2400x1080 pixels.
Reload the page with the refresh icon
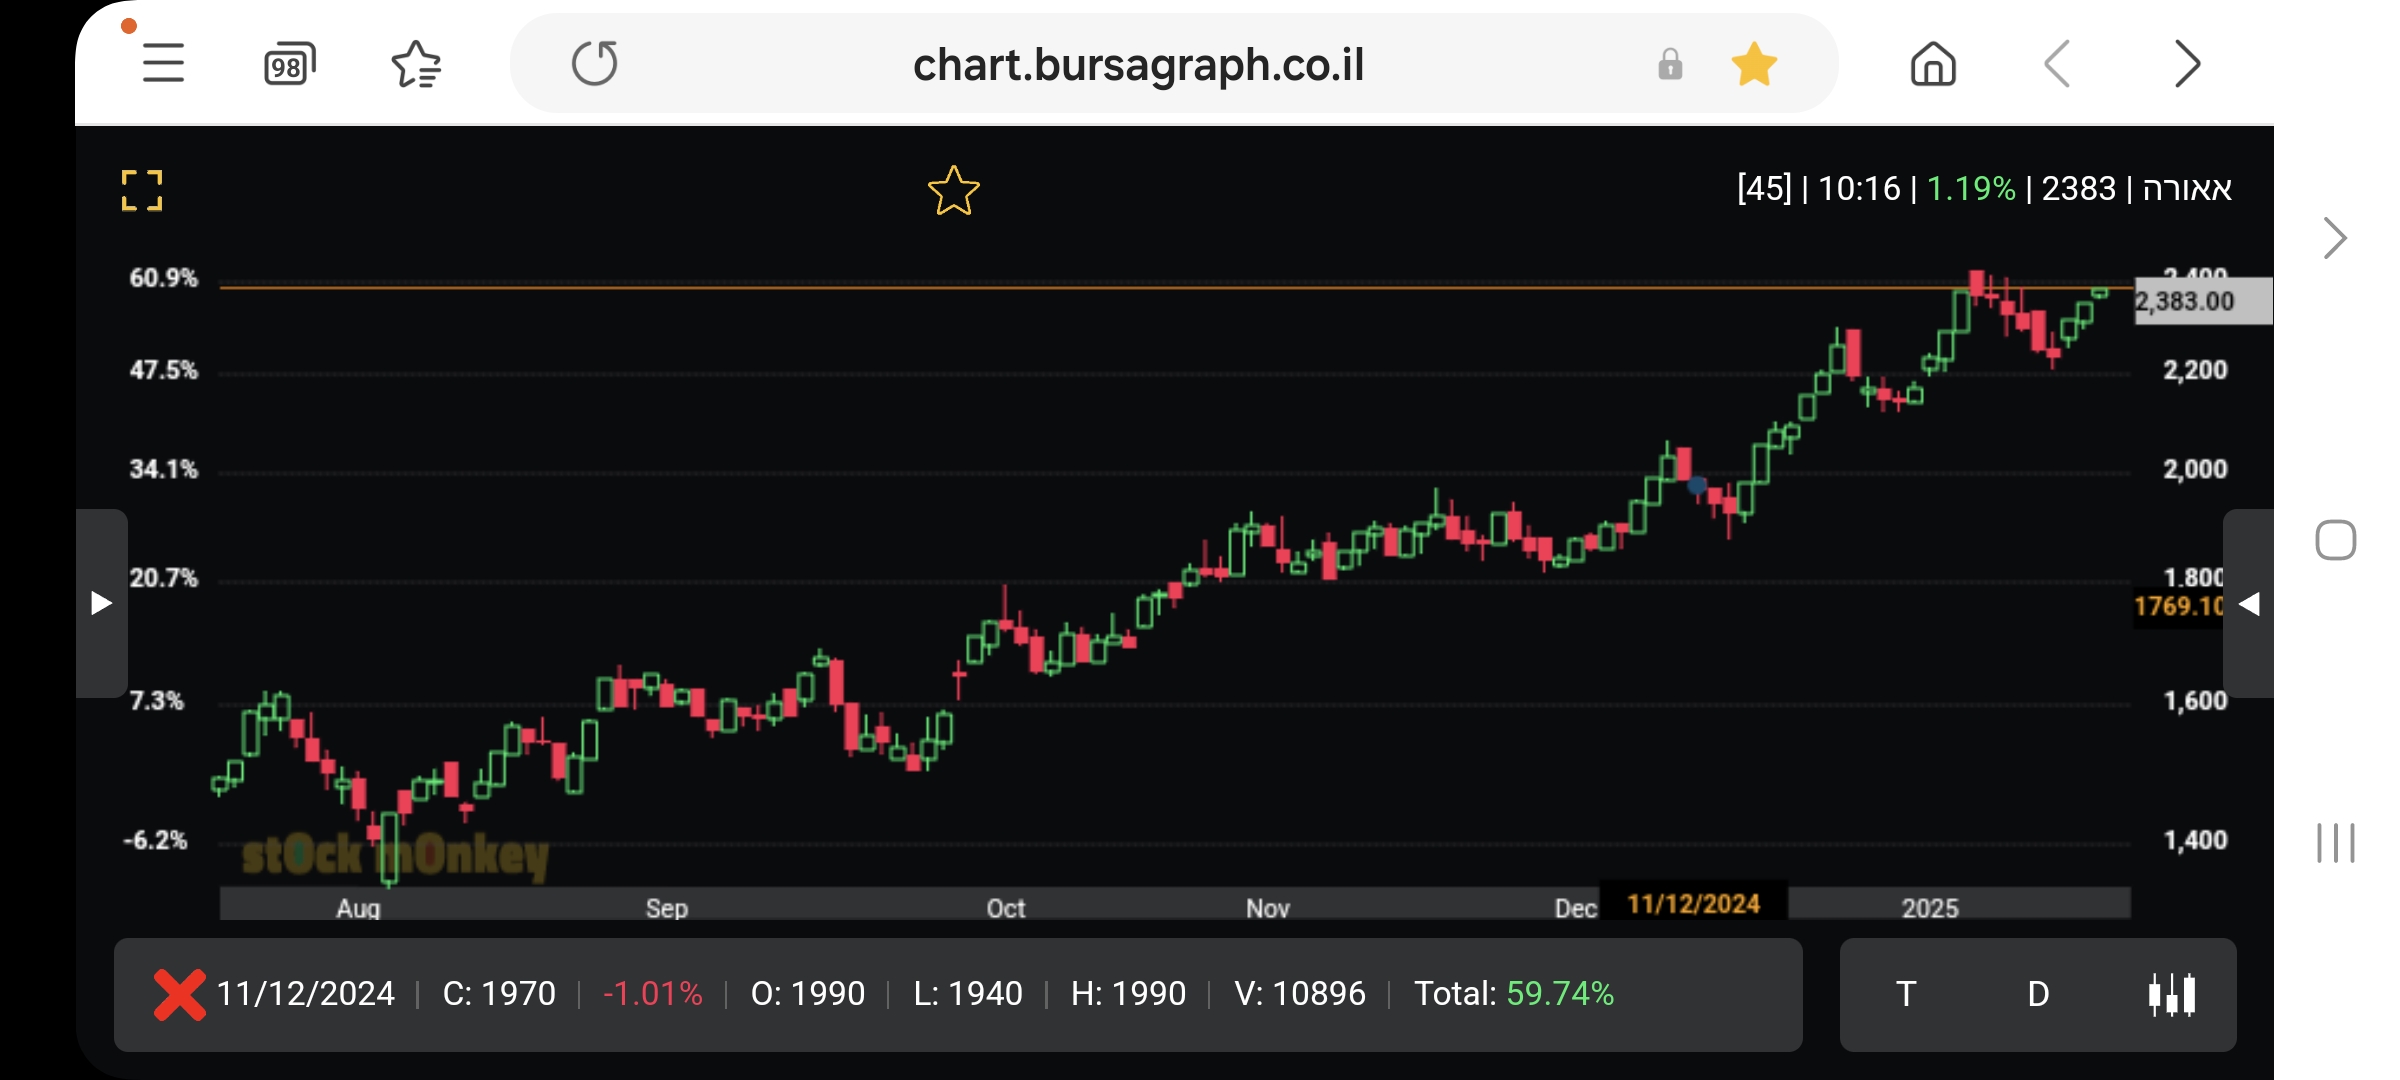[595, 64]
